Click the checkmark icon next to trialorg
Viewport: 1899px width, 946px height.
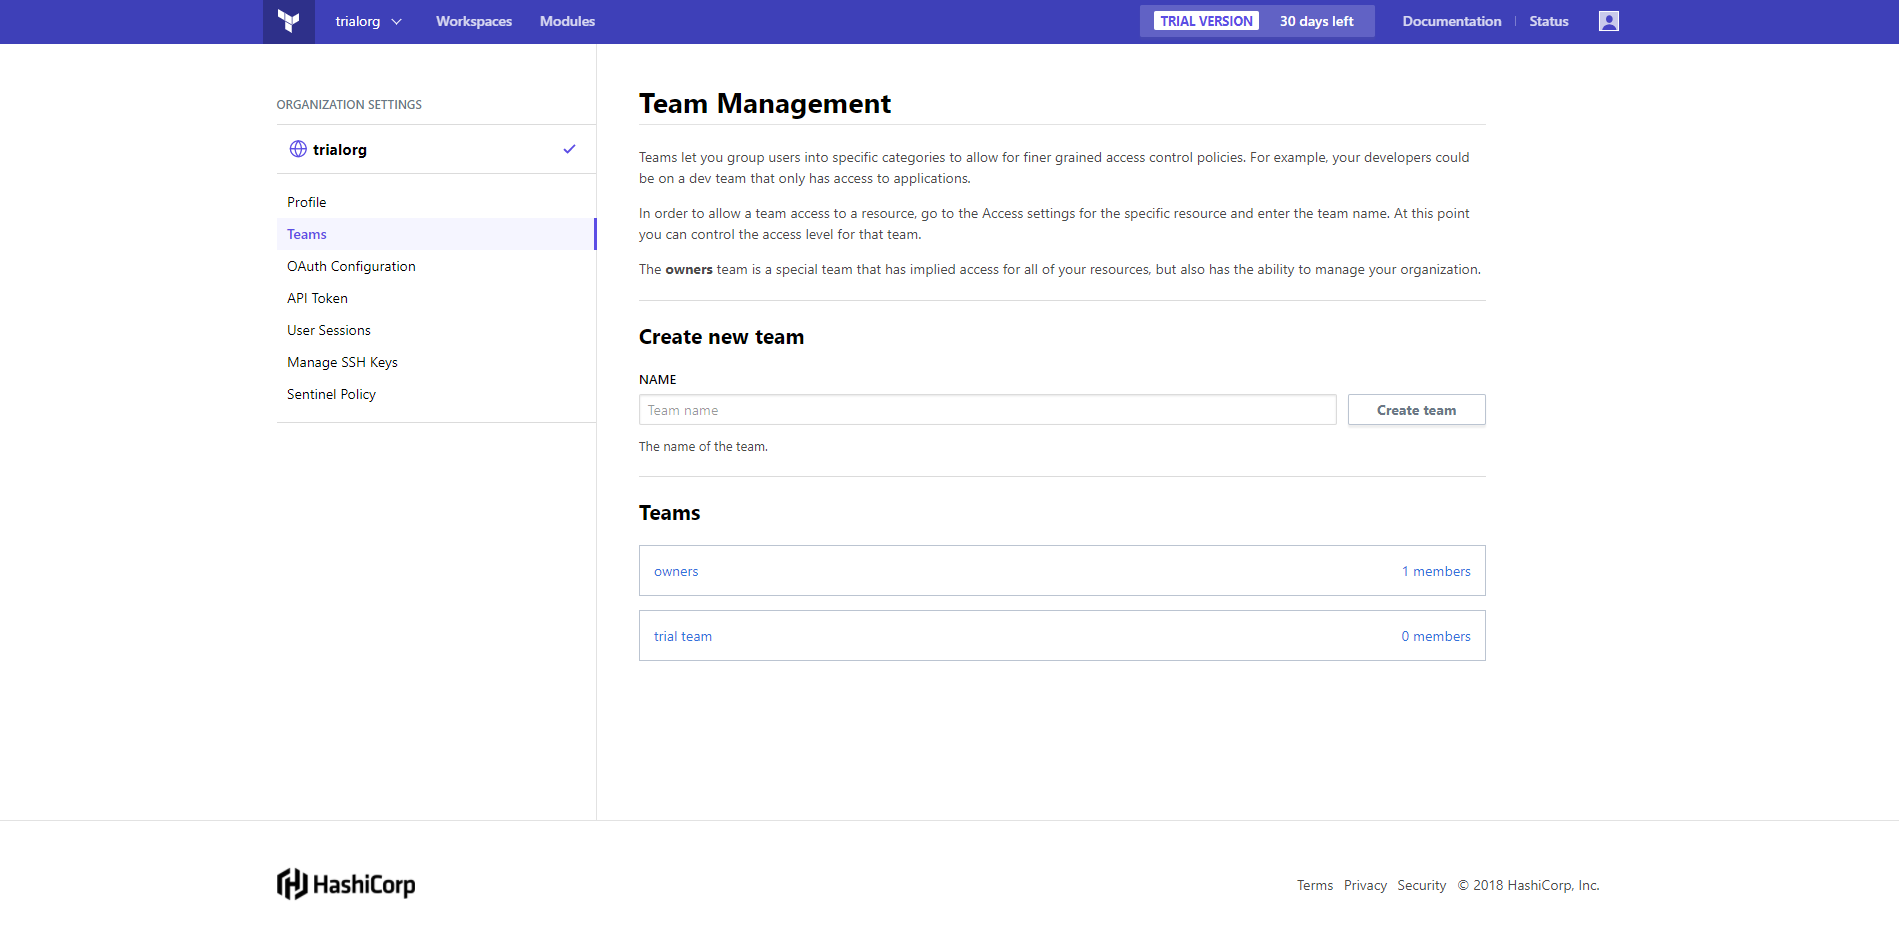click(x=569, y=149)
